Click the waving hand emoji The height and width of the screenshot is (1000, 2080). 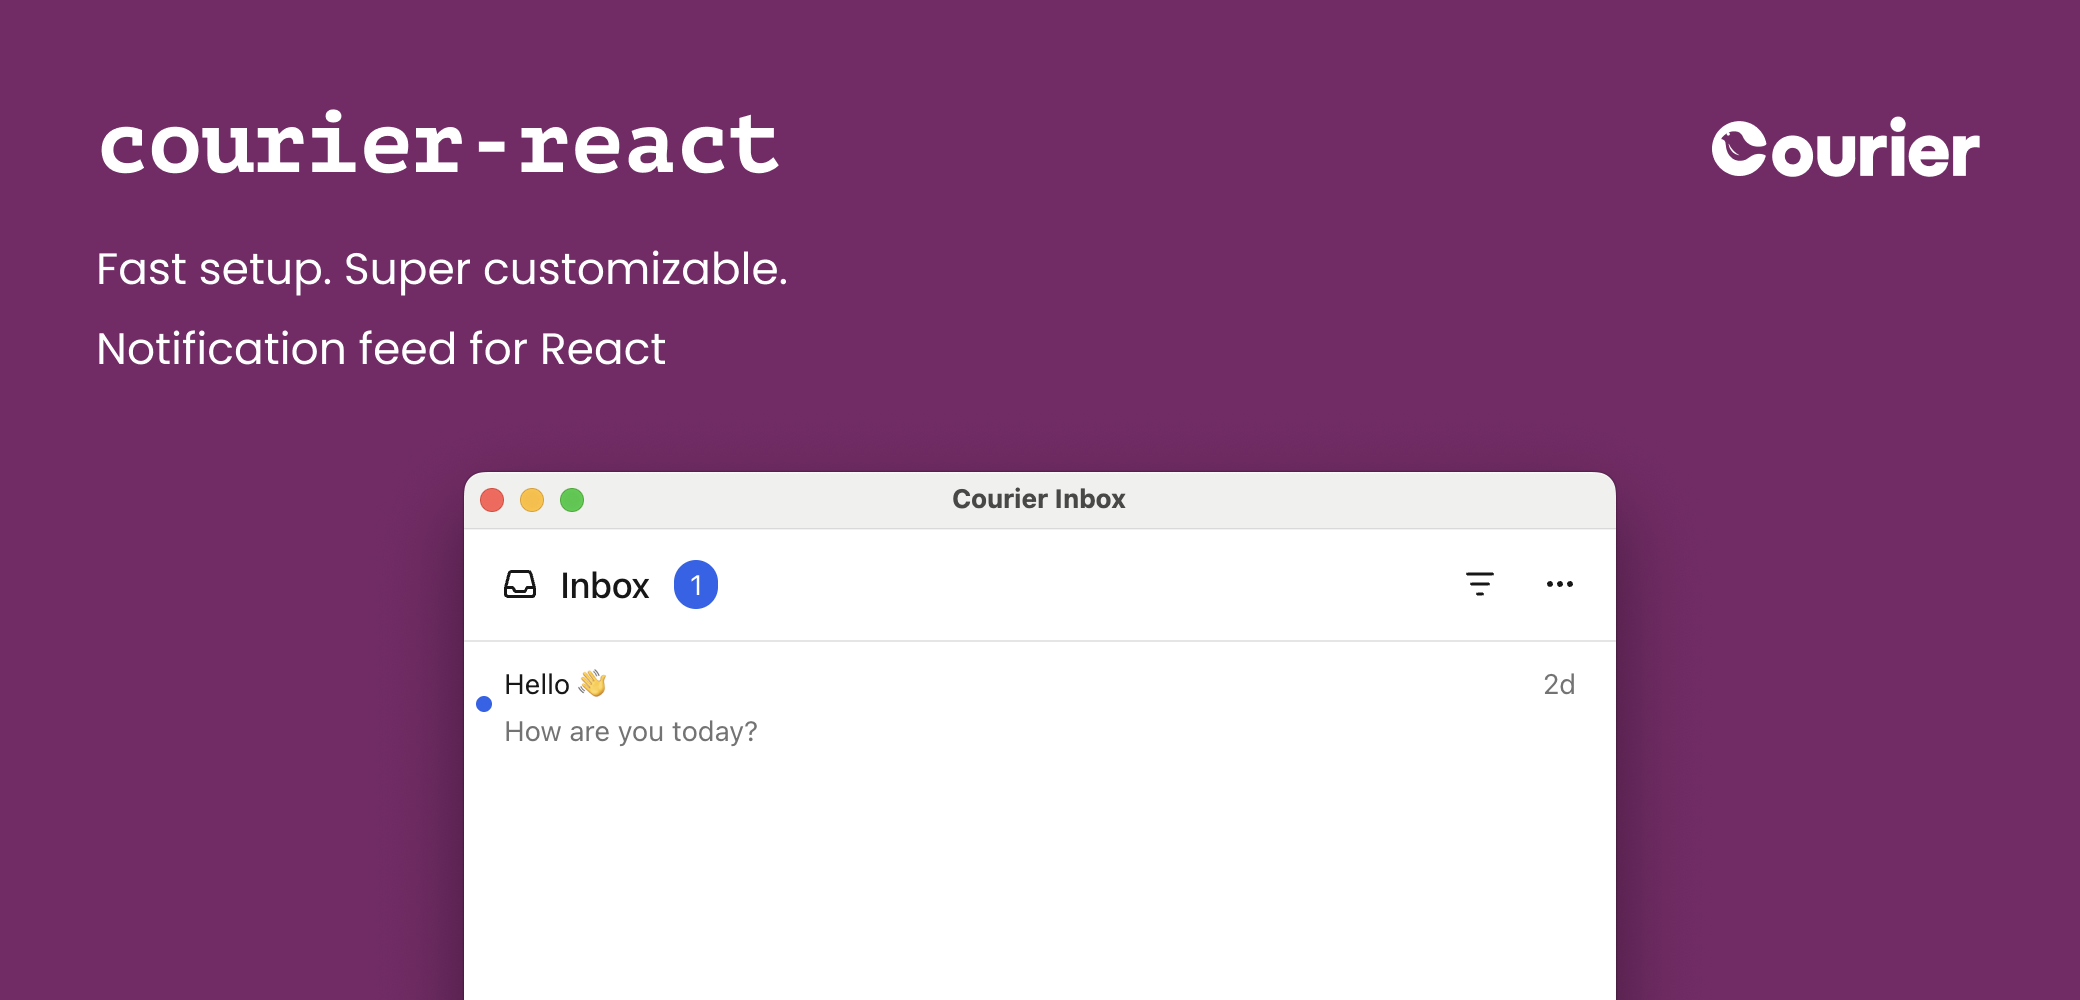[592, 683]
